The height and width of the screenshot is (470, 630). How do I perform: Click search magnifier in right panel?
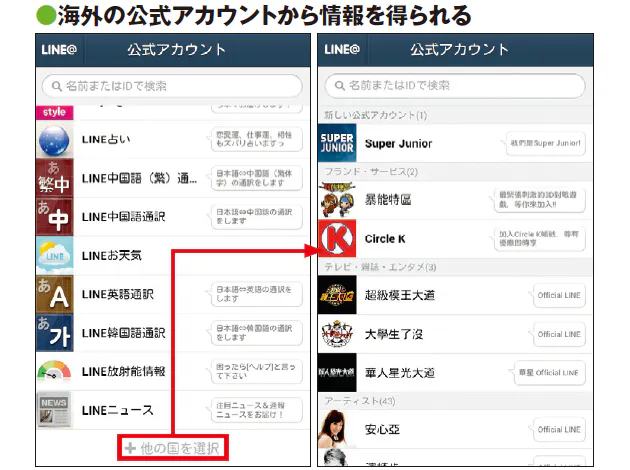tap(340, 86)
